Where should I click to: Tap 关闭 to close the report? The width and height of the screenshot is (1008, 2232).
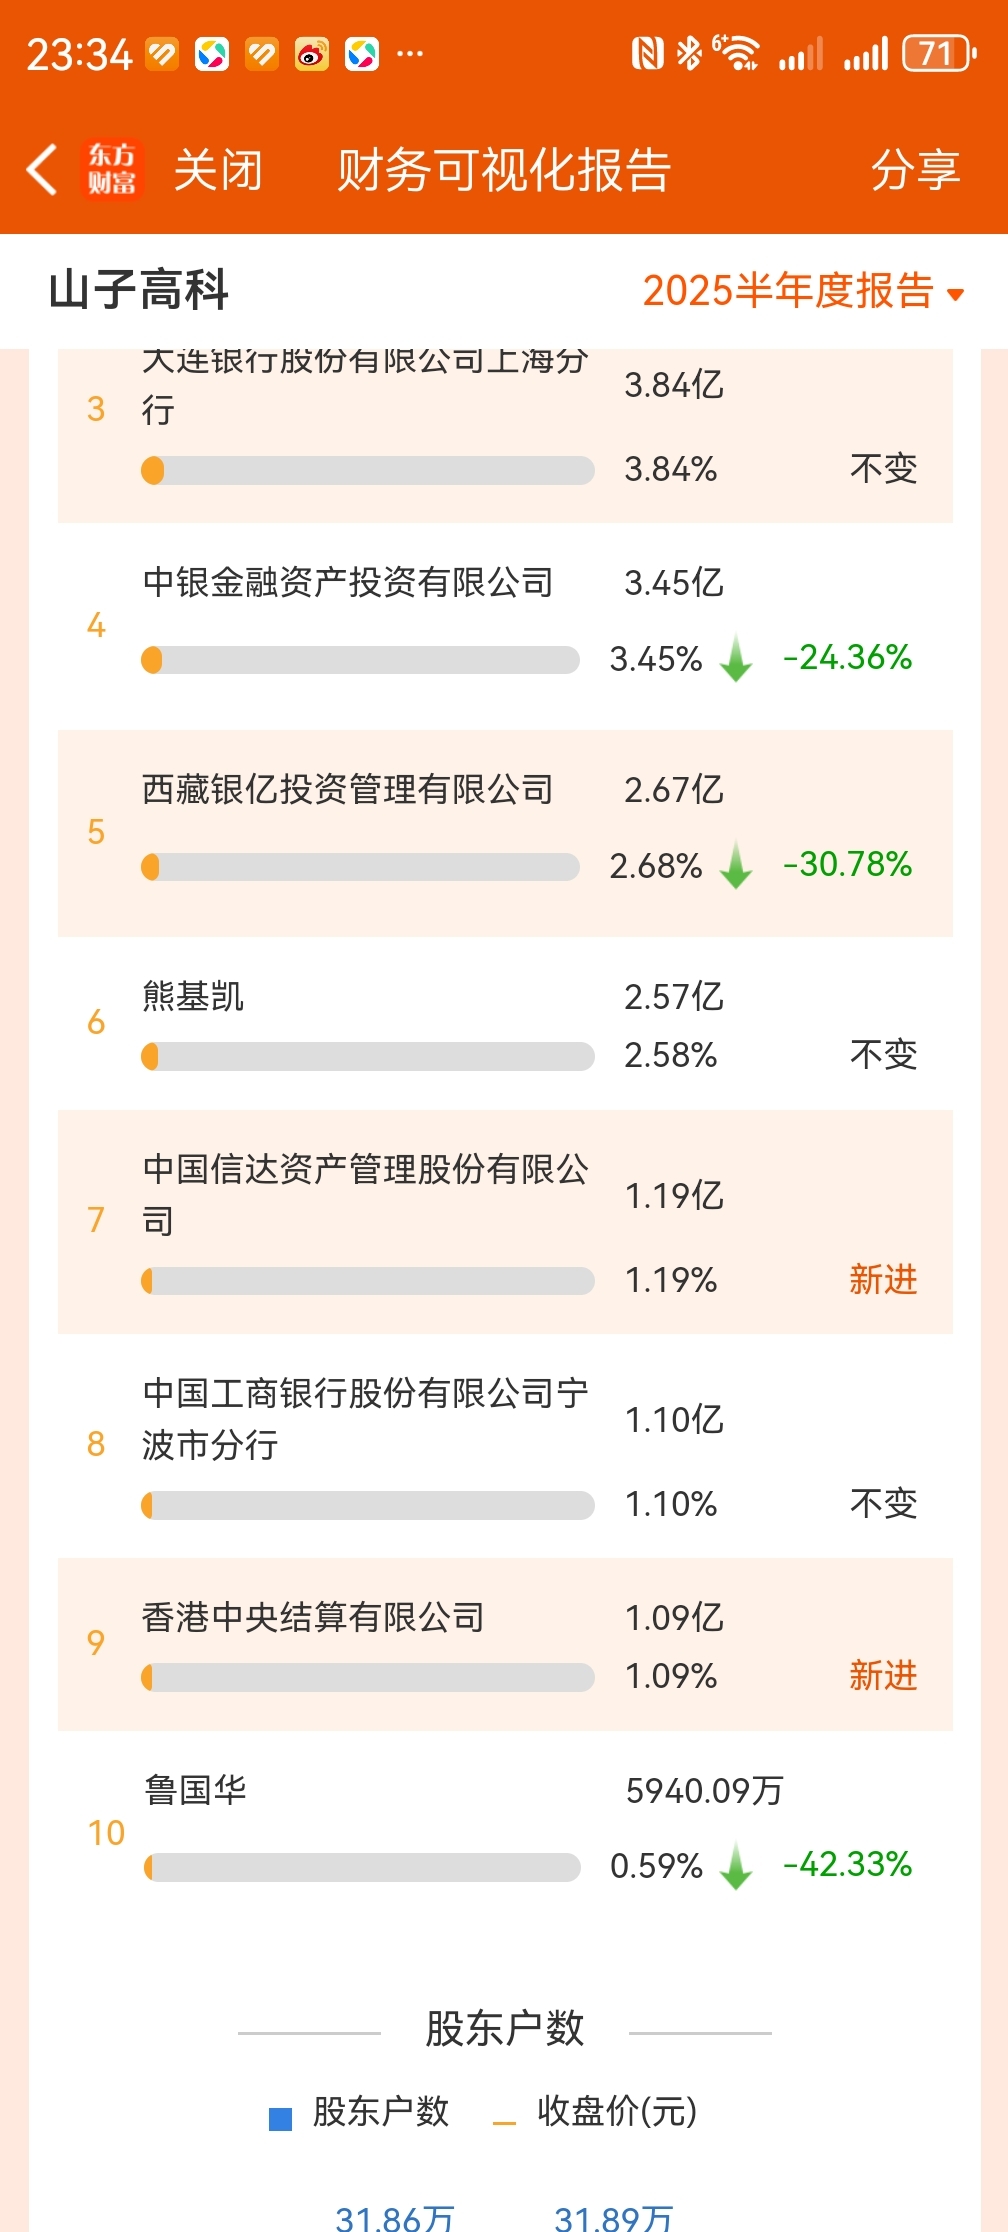(x=218, y=170)
